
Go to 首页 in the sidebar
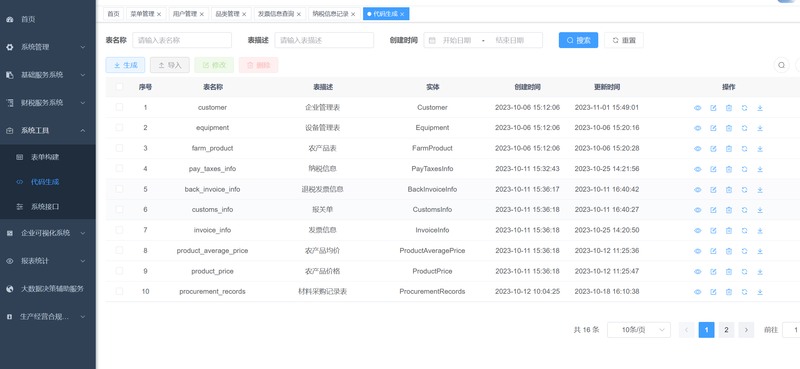click(47, 19)
